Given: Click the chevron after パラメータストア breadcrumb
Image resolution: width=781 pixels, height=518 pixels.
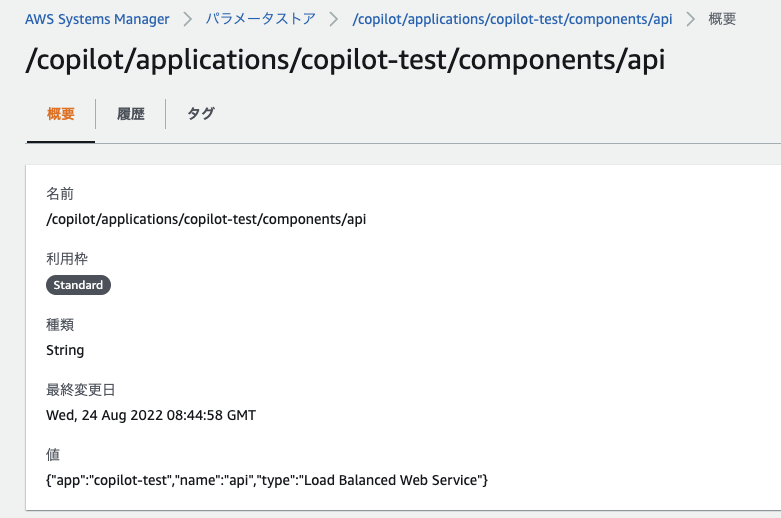Looking at the screenshot, I should click(x=334, y=19).
